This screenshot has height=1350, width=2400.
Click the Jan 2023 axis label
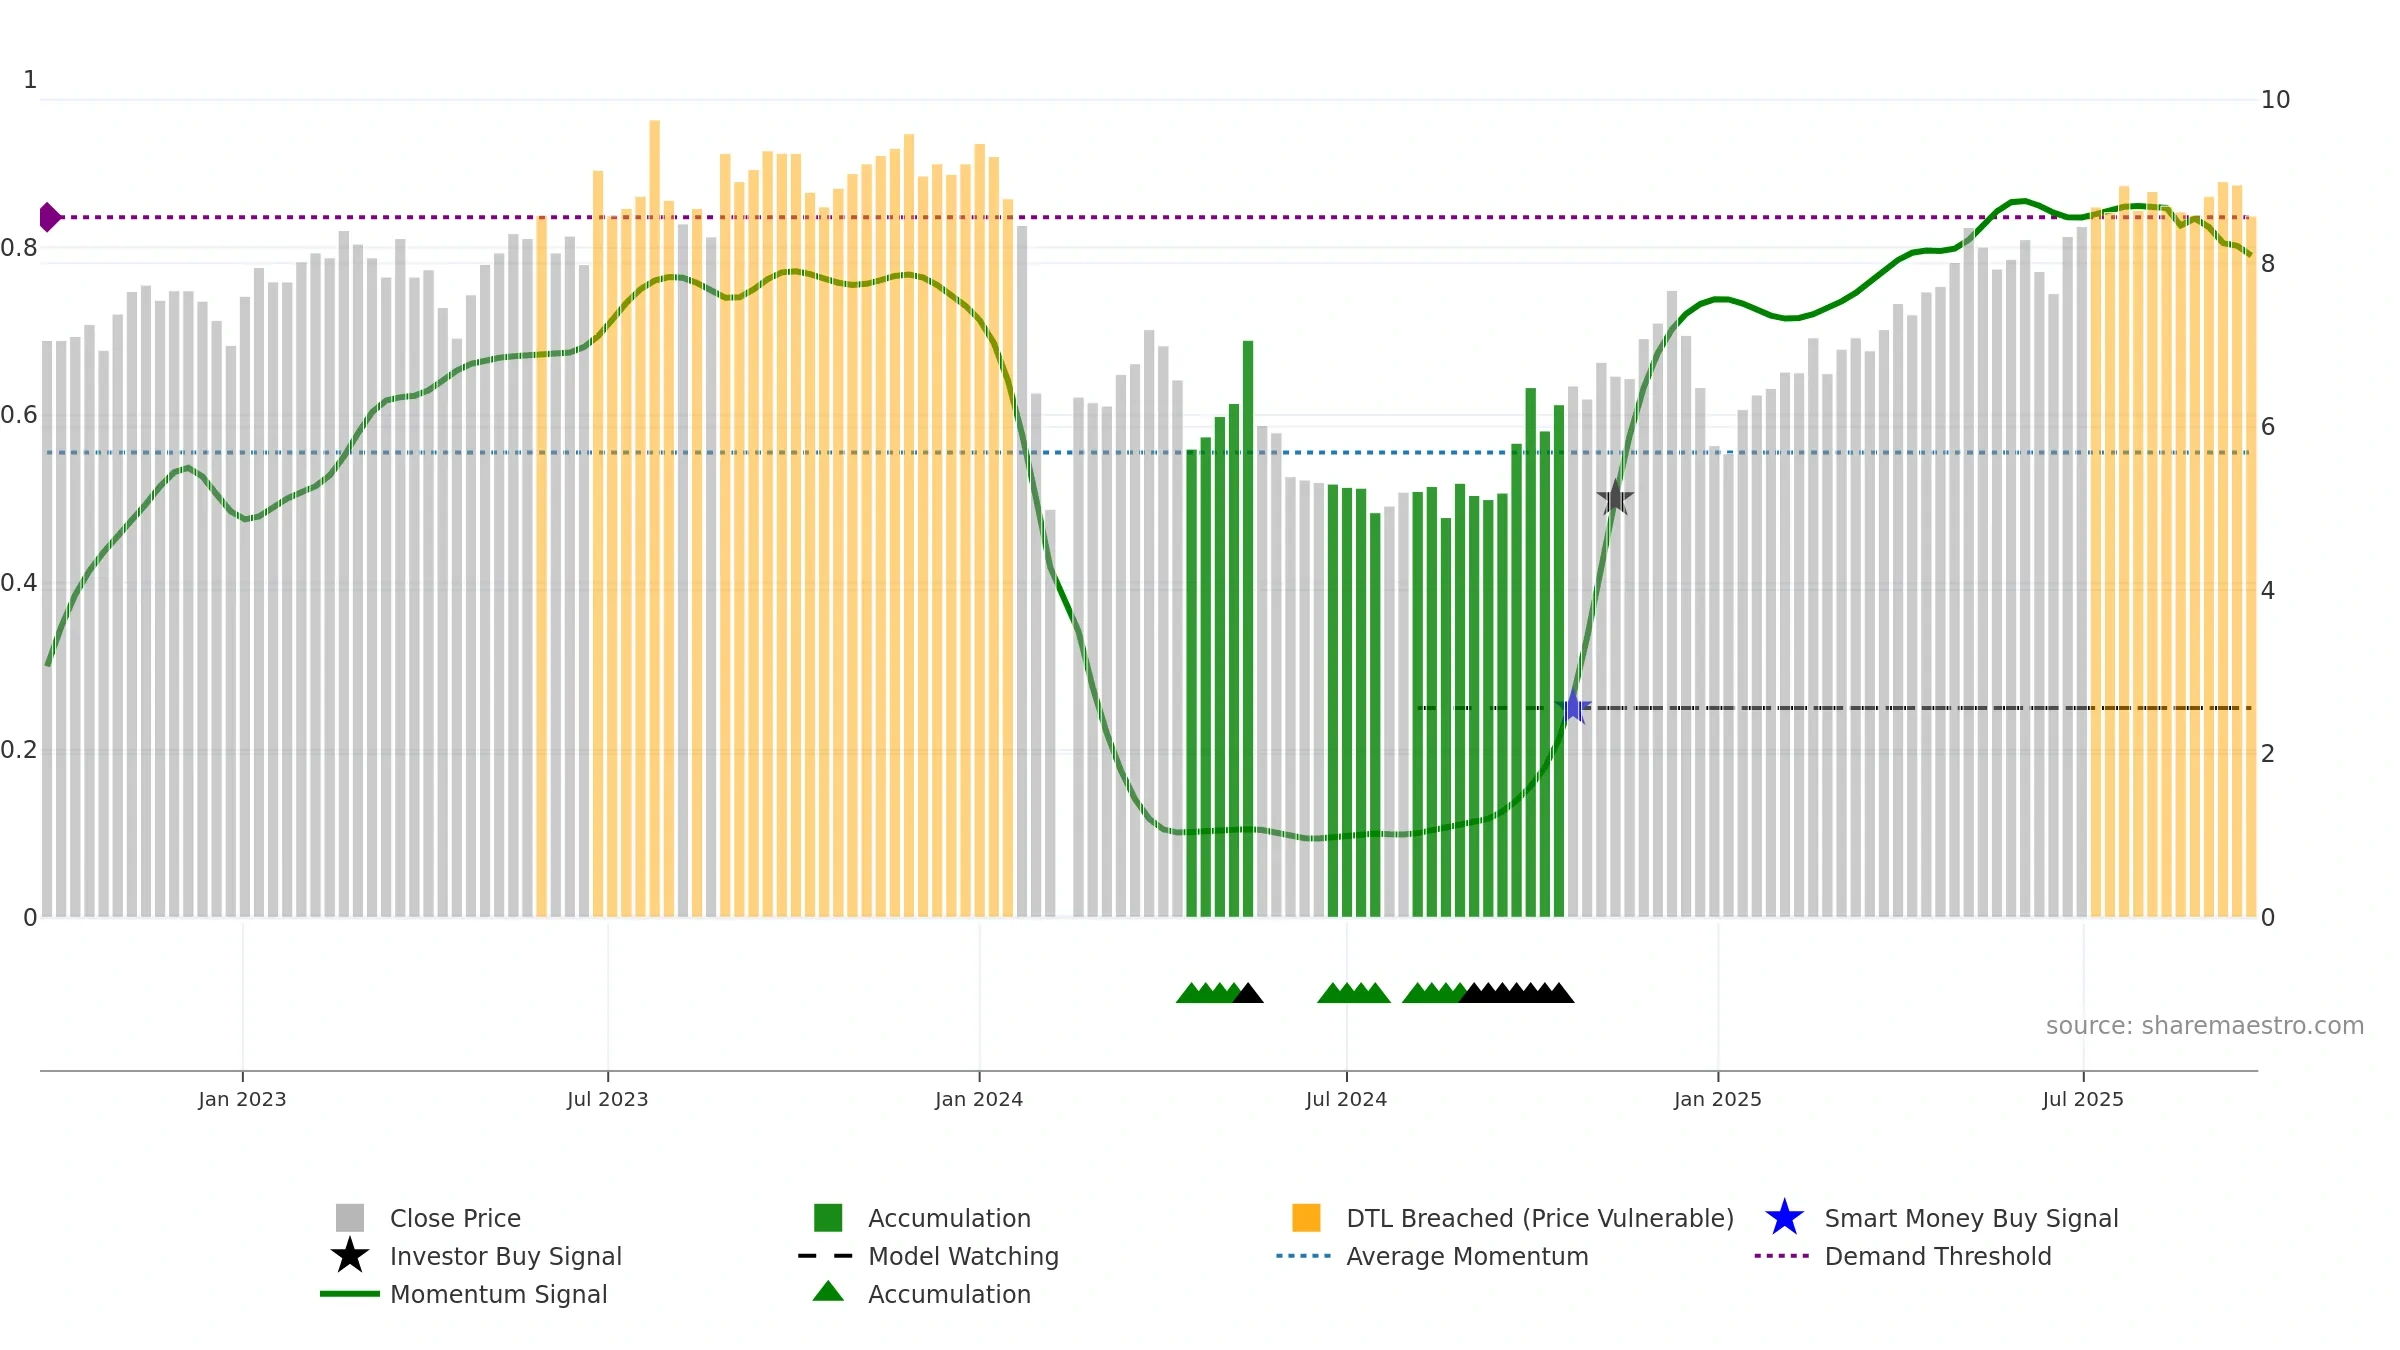tap(242, 1099)
